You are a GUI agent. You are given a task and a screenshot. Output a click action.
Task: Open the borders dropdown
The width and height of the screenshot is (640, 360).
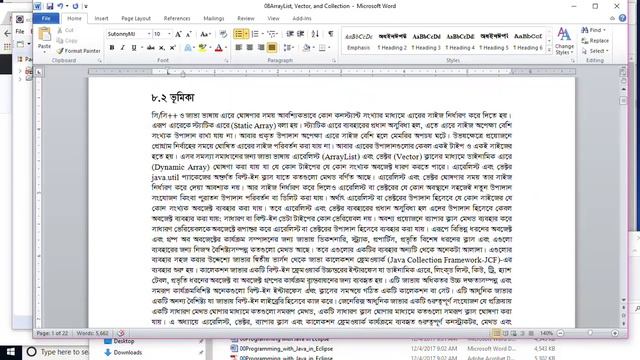tap(329, 48)
